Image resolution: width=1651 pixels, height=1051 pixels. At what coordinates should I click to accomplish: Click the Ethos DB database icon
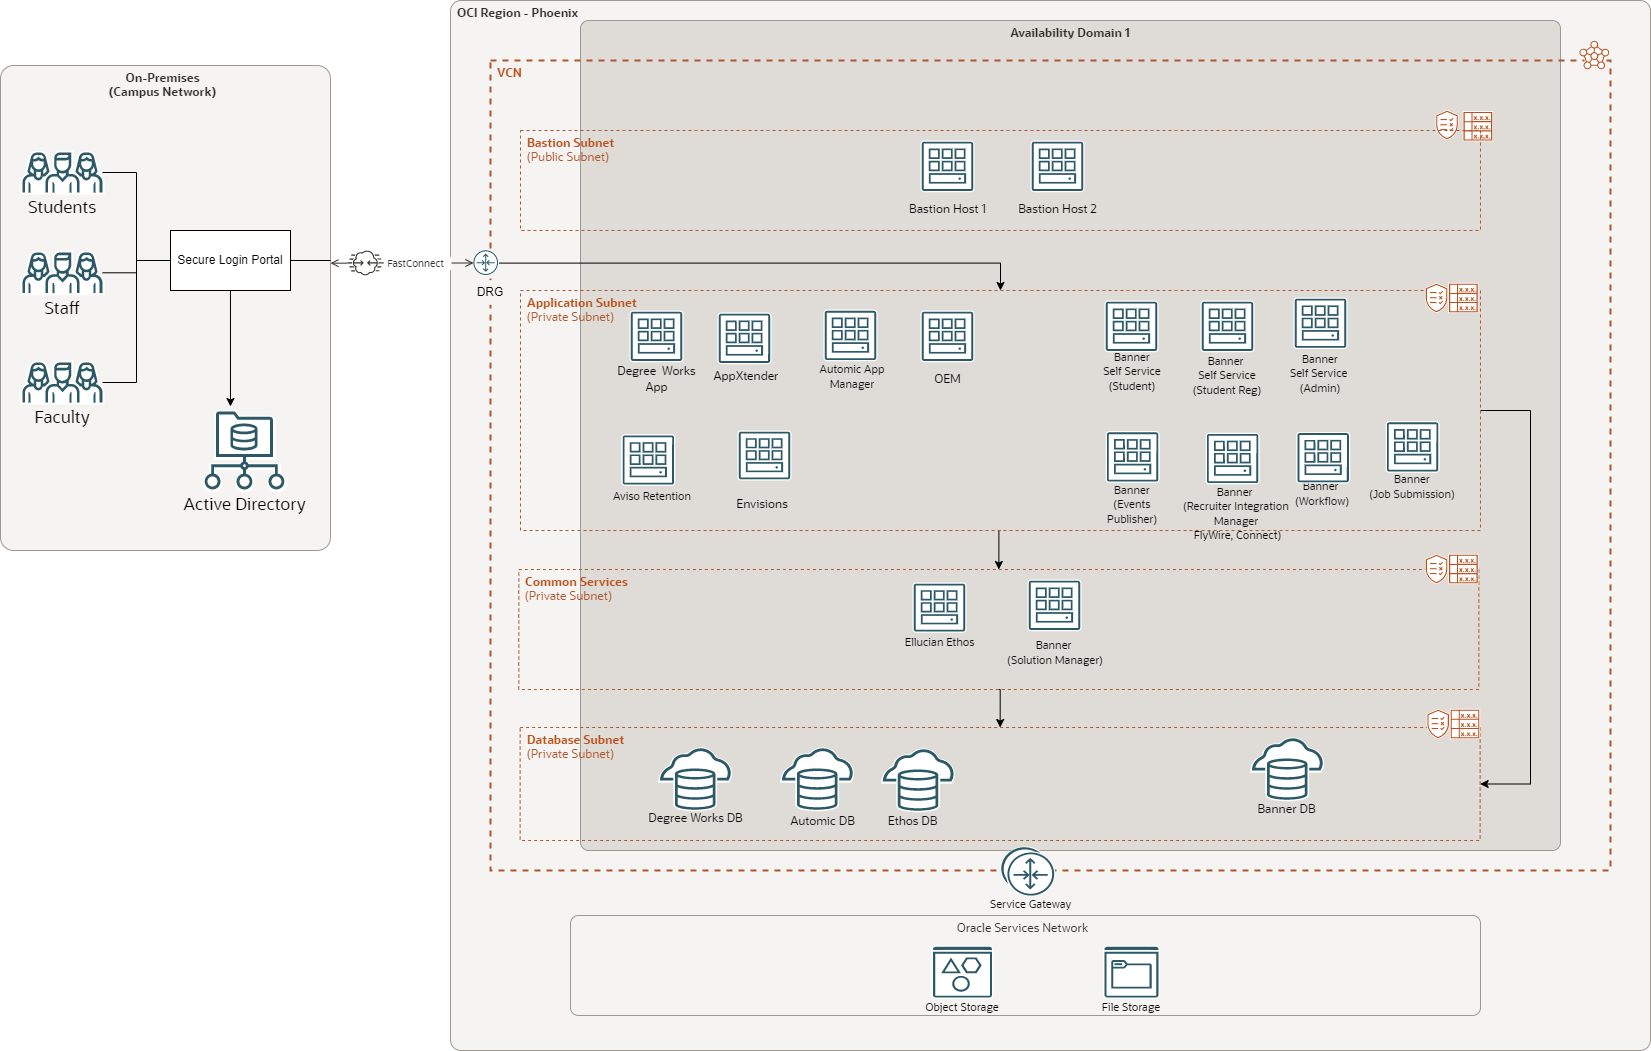coord(918,780)
